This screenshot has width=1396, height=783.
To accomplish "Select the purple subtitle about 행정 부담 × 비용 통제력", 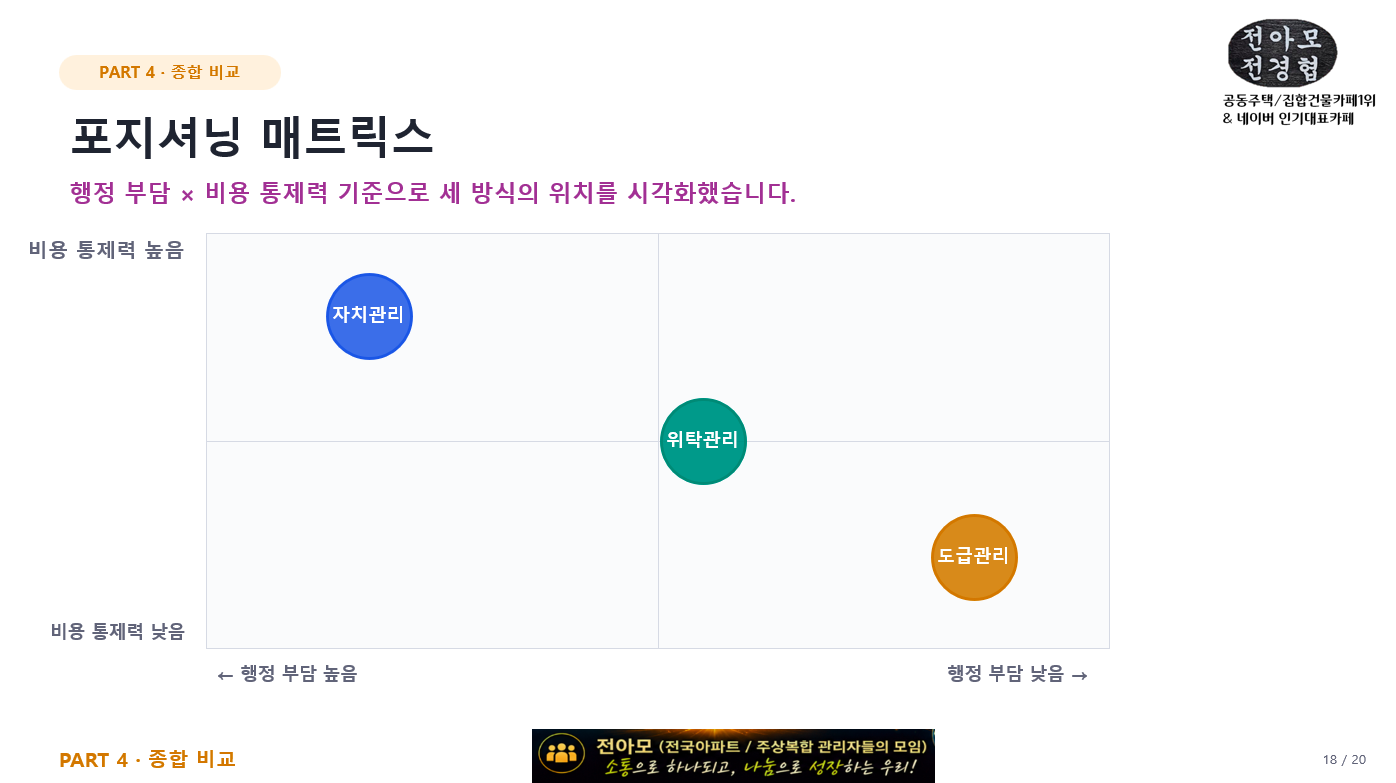I will pyautogui.click(x=433, y=193).
